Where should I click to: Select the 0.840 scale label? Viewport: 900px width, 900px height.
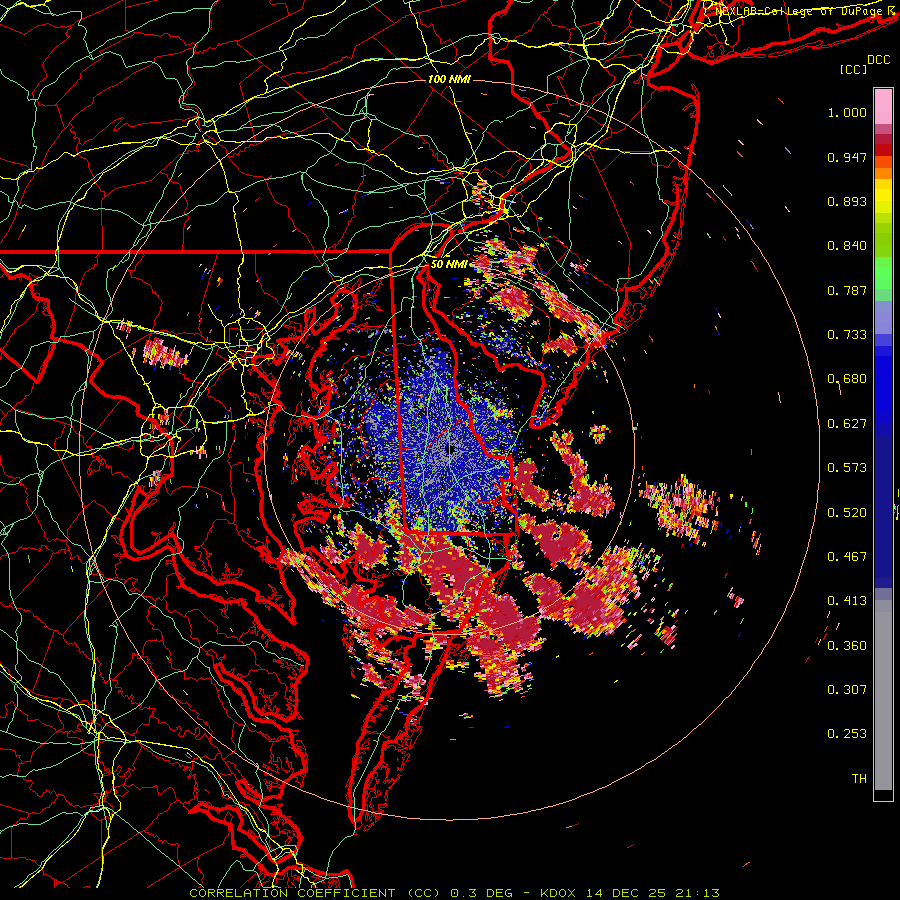click(x=847, y=246)
